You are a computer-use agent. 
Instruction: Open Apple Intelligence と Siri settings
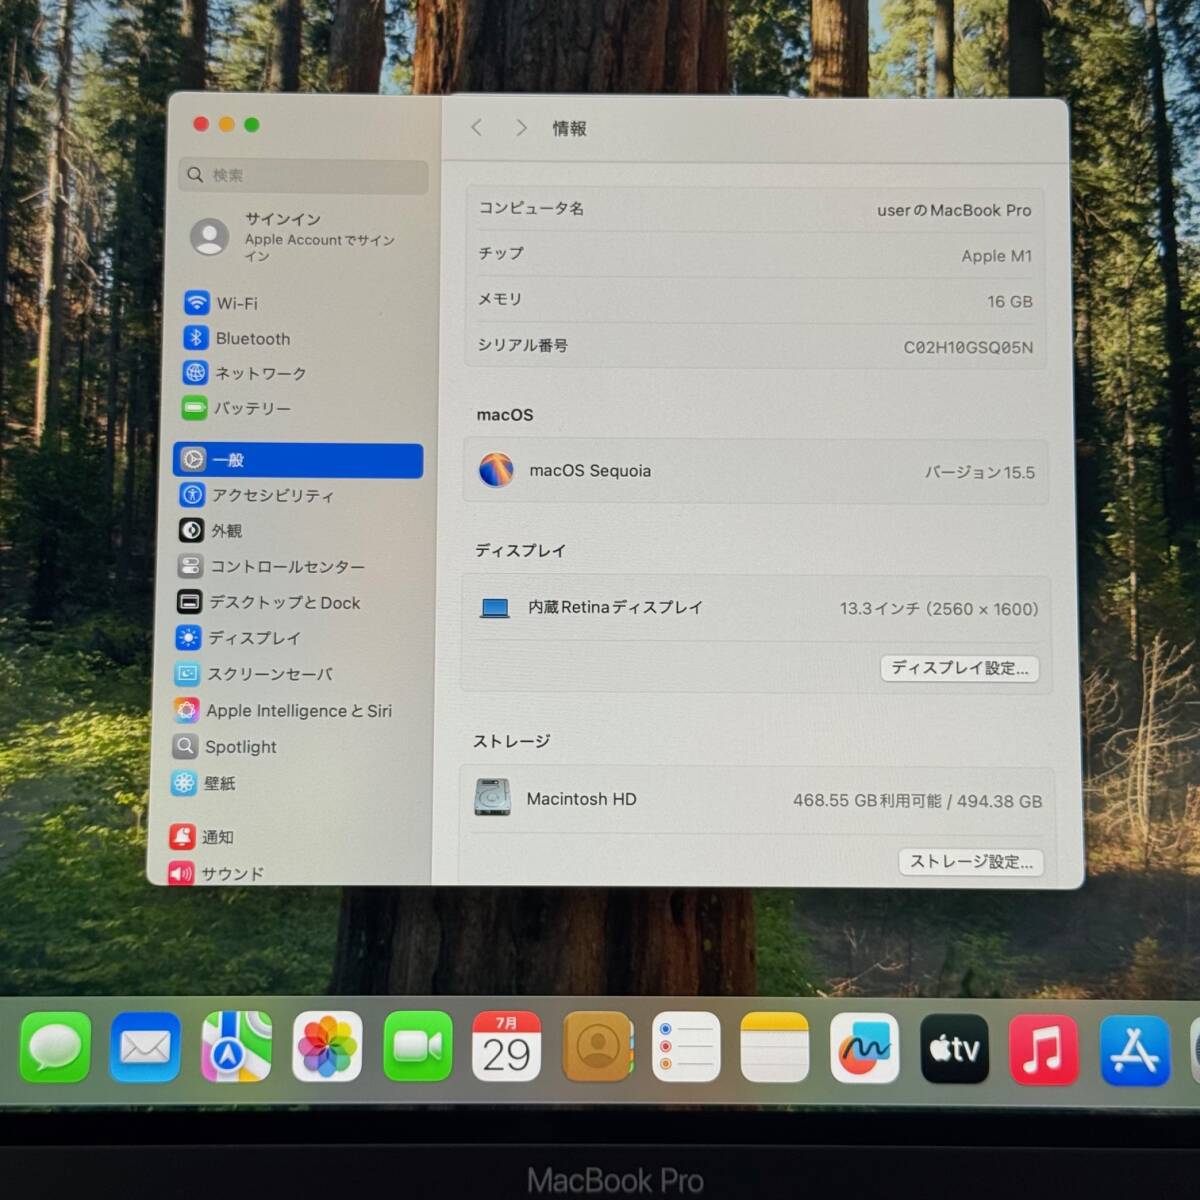tap(283, 710)
